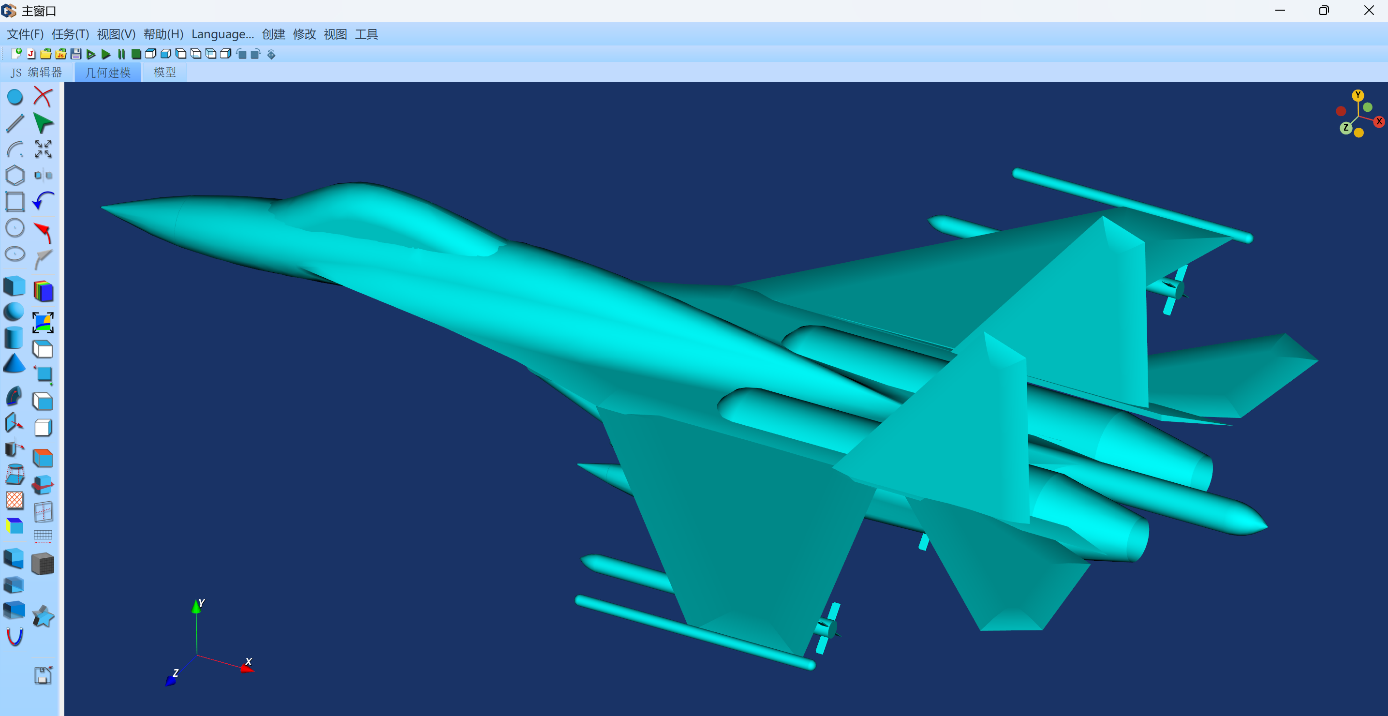1388x716 pixels.
Task: Add a sphere solid primitive
Action: point(14,312)
